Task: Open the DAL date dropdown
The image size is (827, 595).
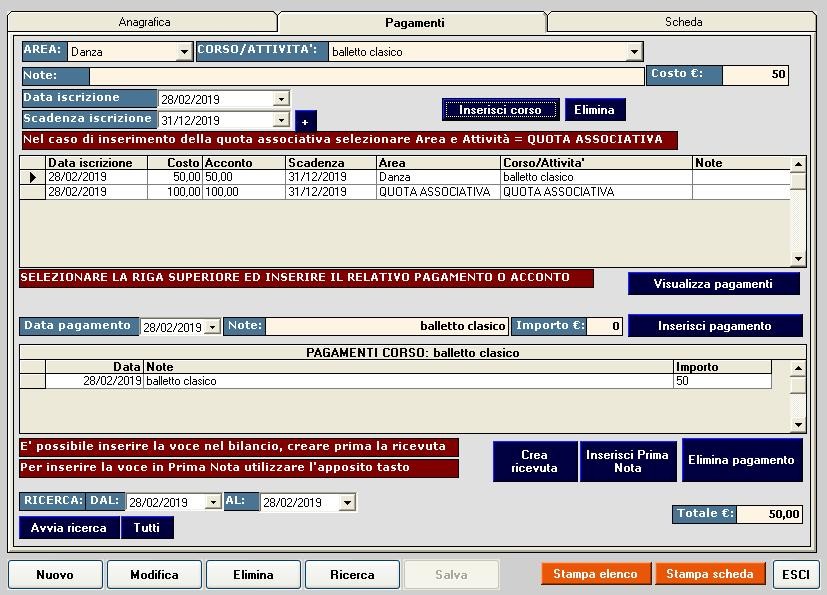Action: pyautogui.click(x=213, y=502)
